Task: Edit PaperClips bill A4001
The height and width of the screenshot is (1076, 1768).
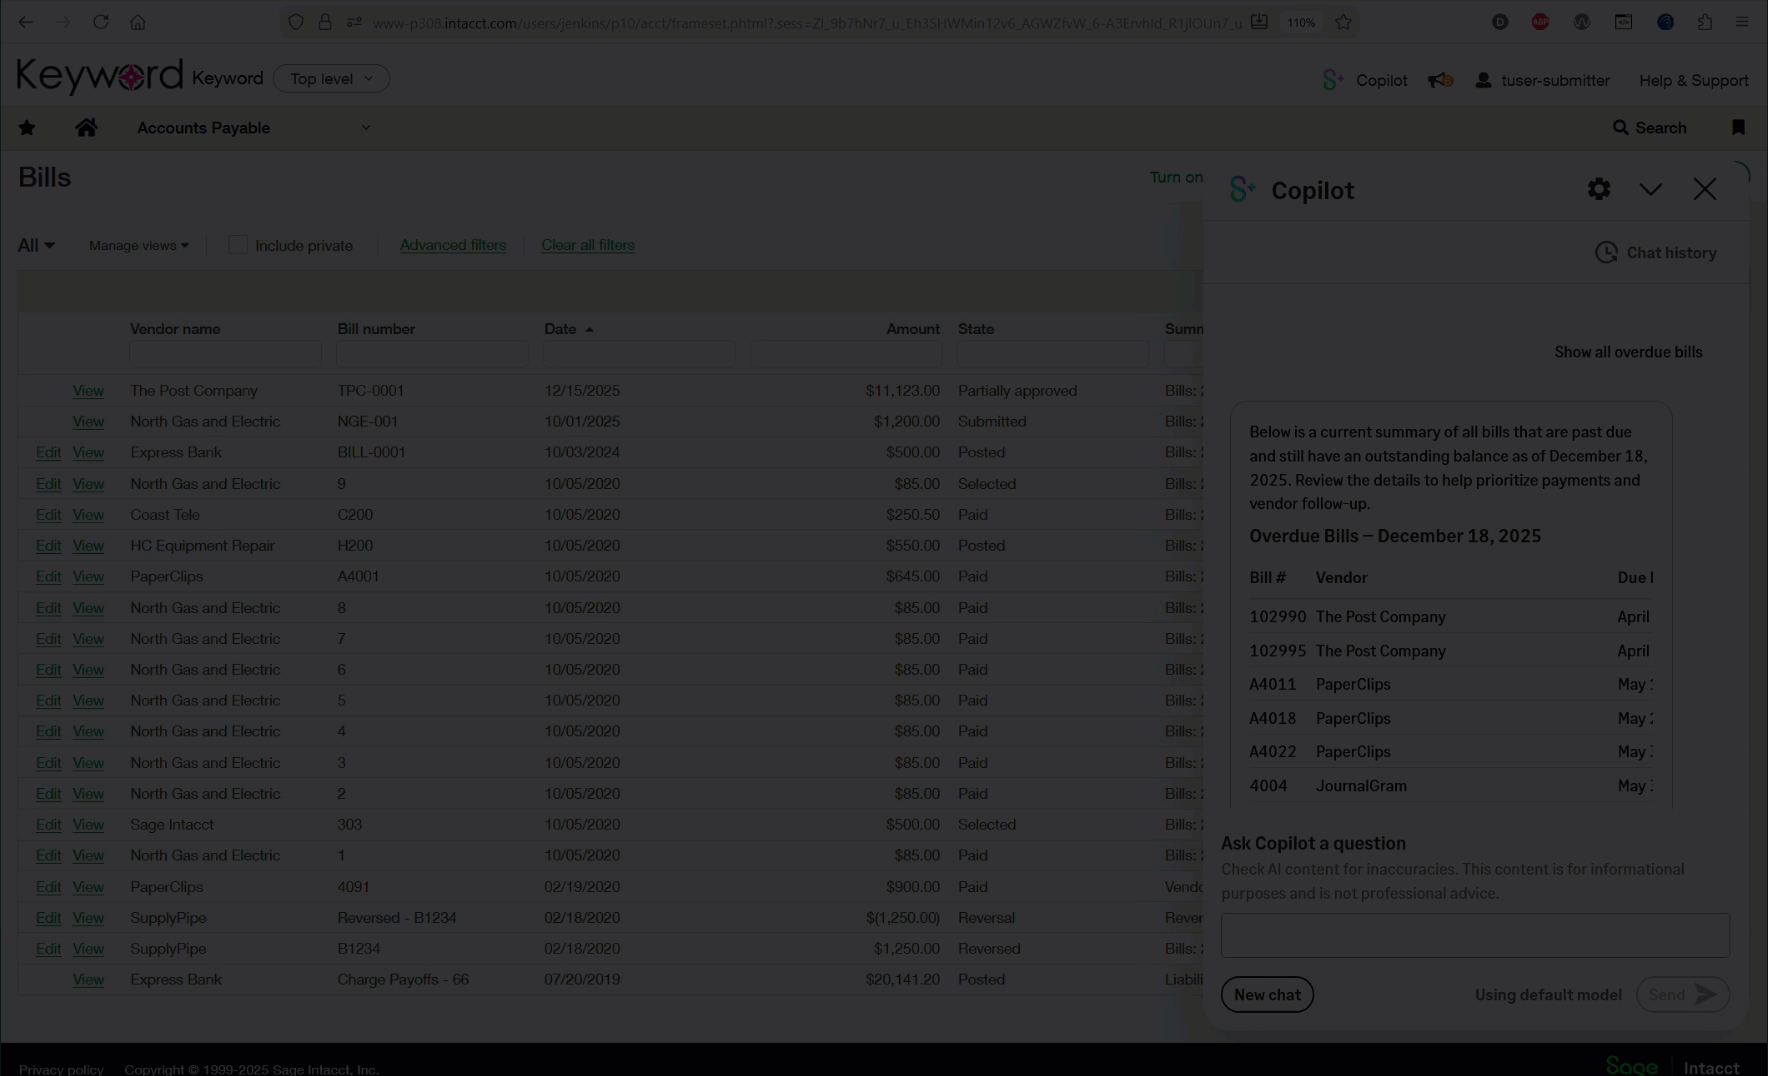Action: point(48,577)
